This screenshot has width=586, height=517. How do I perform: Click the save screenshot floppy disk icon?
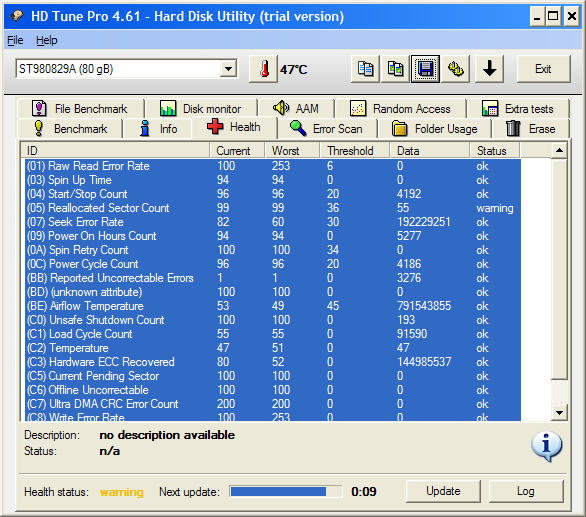tap(425, 69)
